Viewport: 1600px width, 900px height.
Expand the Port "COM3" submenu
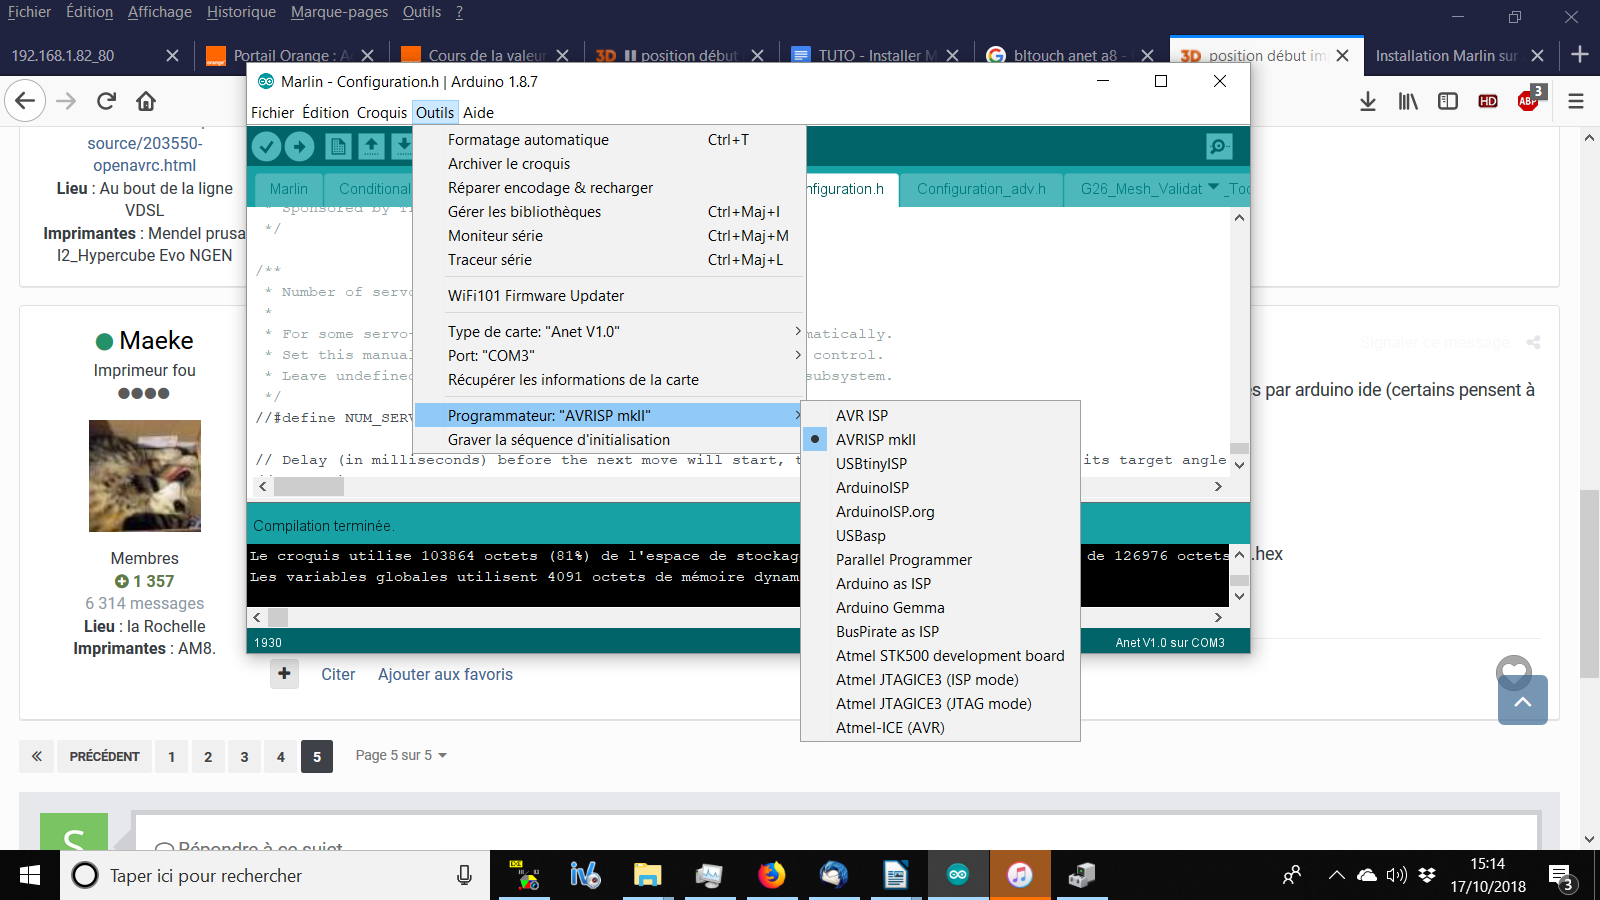pos(610,356)
